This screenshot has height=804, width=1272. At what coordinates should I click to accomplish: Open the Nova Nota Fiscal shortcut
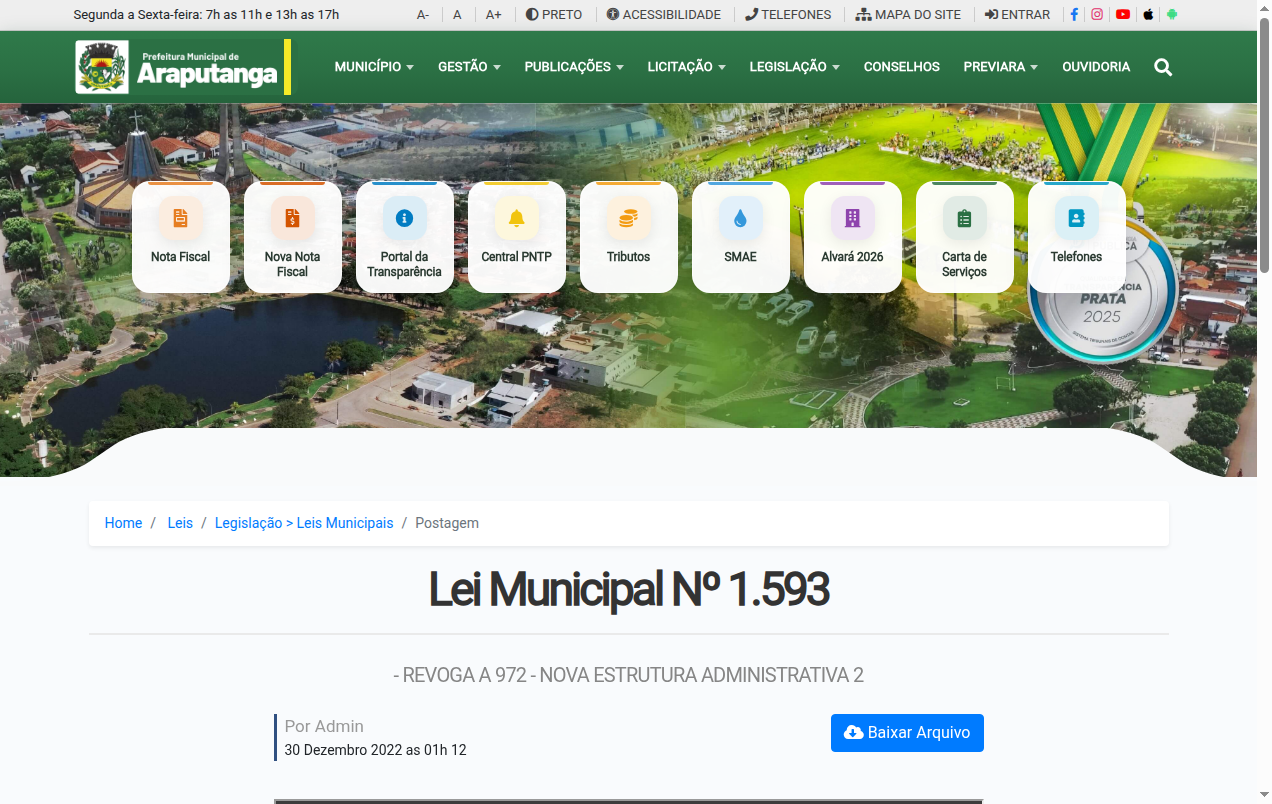tap(293, 237)
